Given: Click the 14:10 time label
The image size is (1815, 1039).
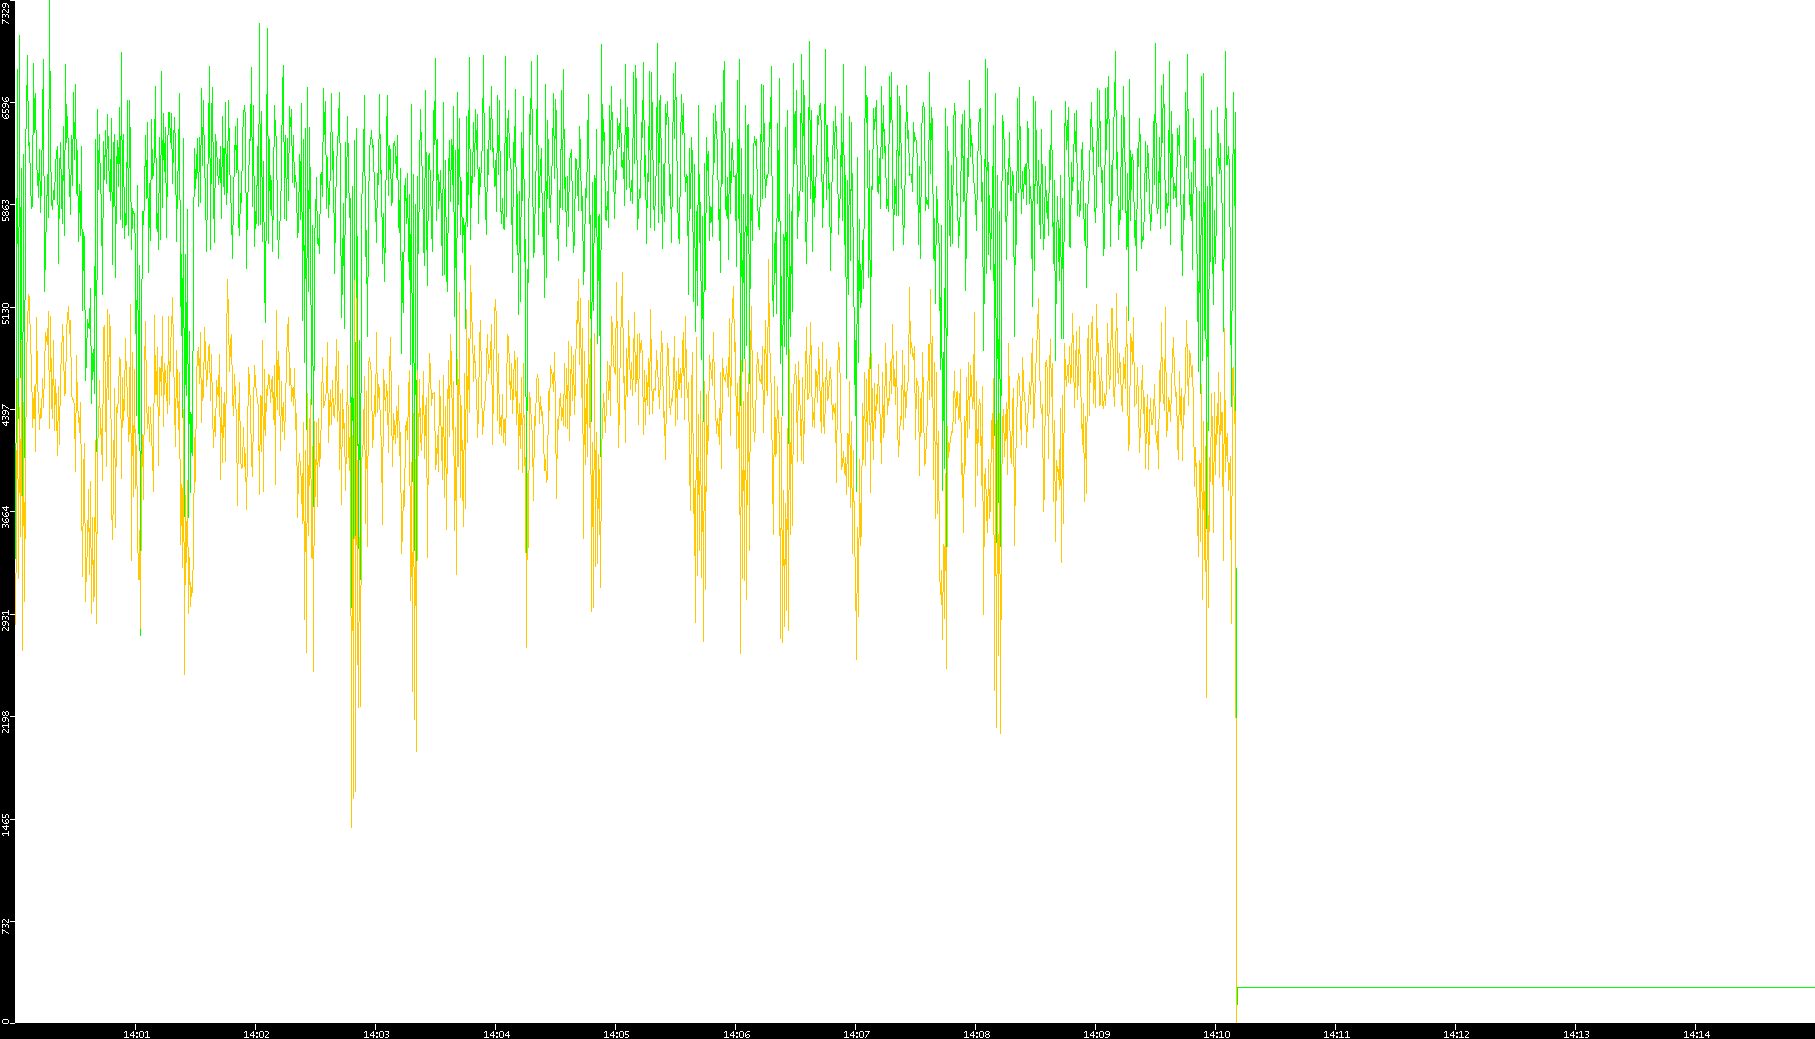Looking at the screenshot, I should [x=1216, y=1034].
